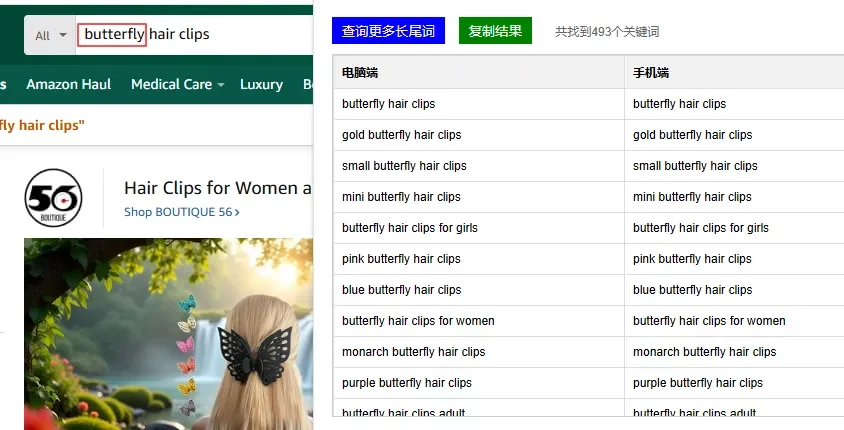Select 'monarch butterfly hair clips' desktop keyword
Viewport: 844px width, 430px height.
coord(413,352)
